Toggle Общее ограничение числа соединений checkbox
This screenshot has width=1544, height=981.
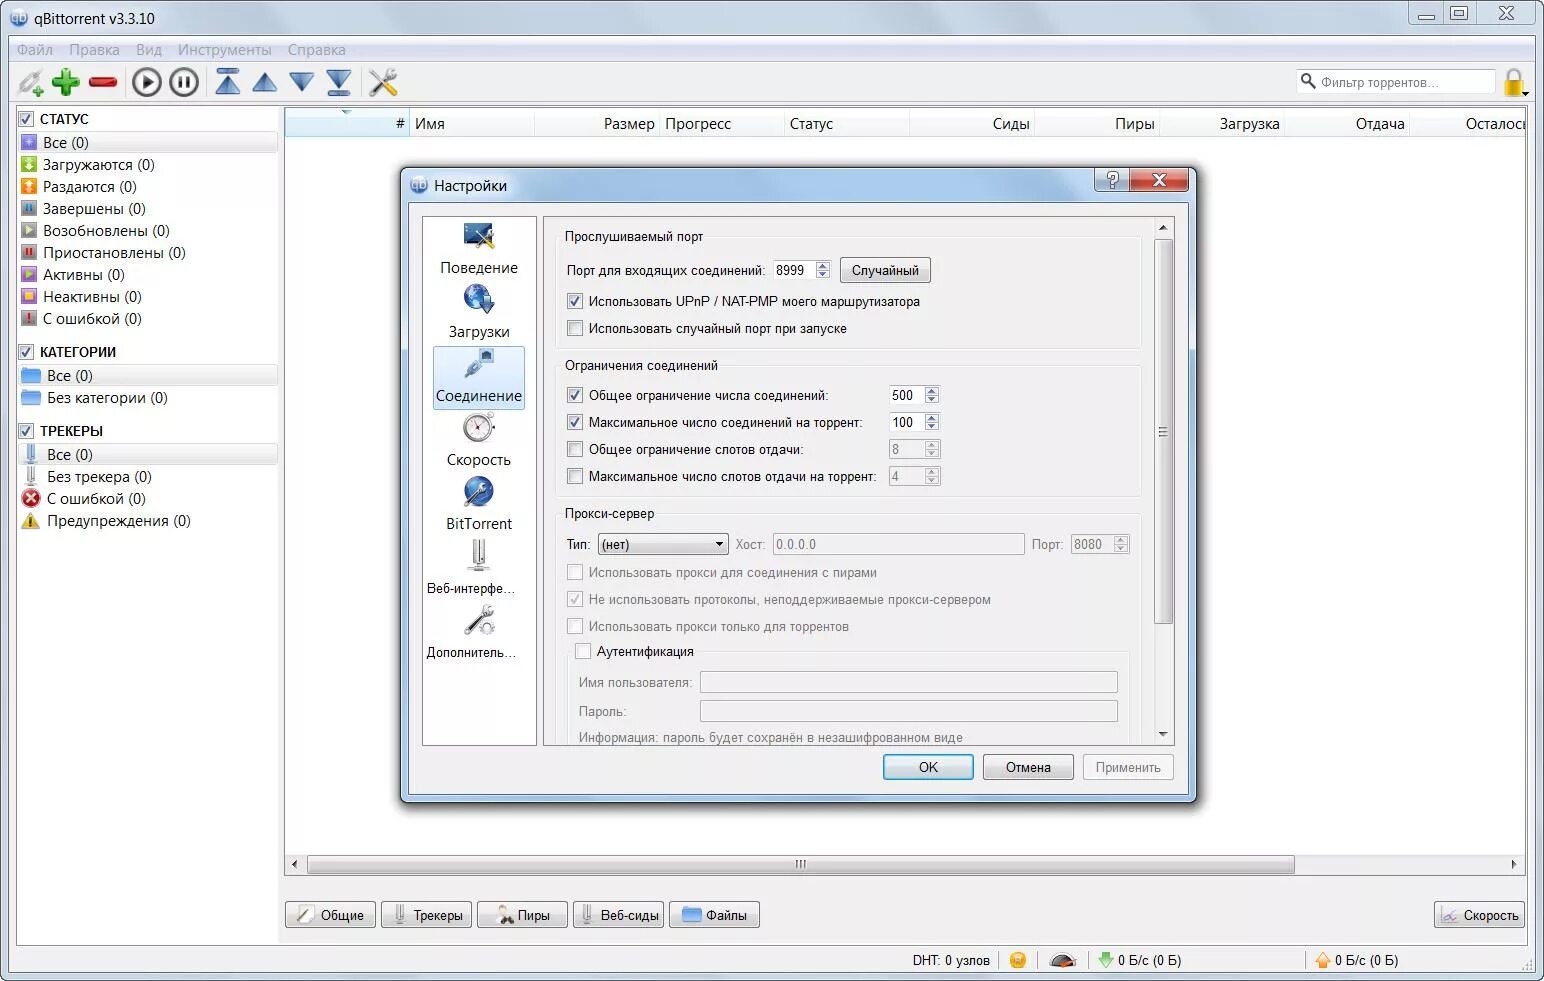tap(575, 395)
